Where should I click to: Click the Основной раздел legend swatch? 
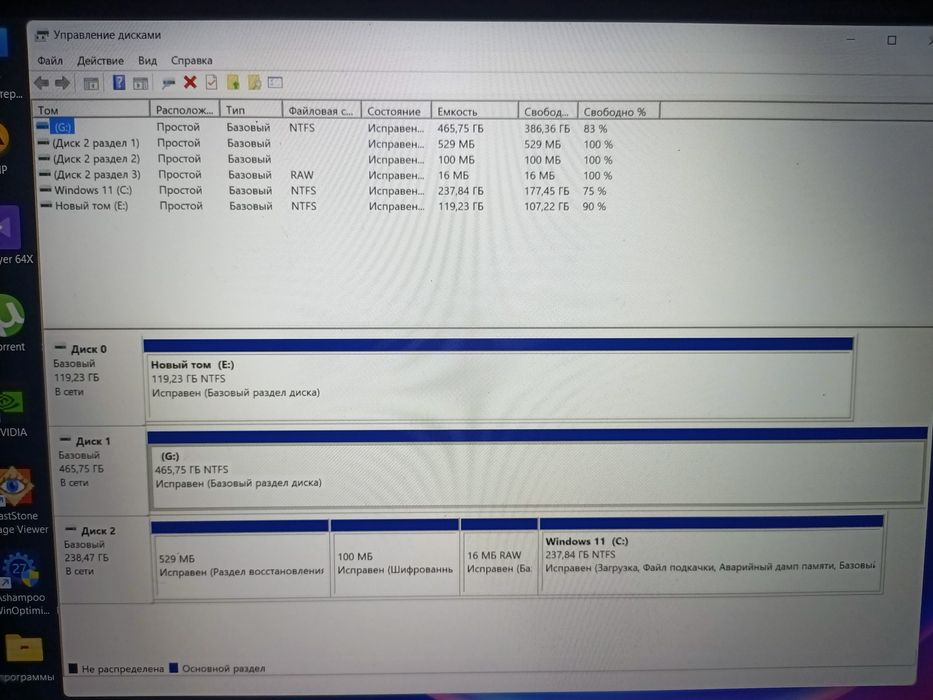pyautogui.click(x=174, y=668)
